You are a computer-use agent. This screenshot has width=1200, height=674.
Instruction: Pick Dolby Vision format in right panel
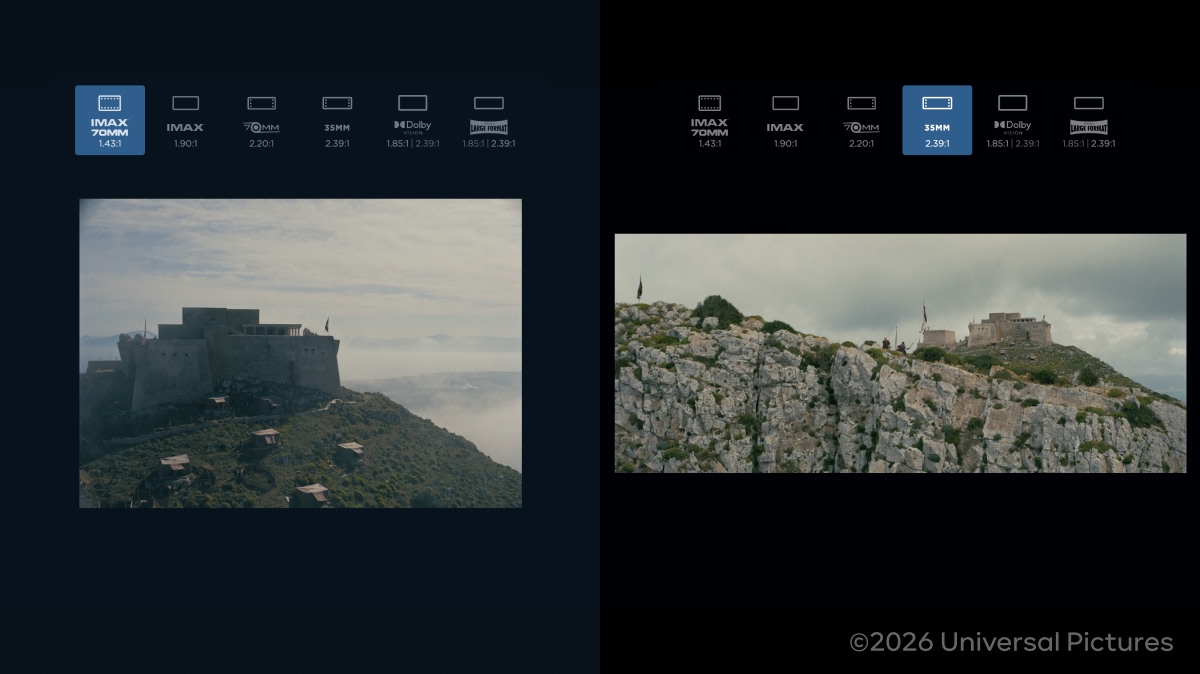(1013, 120)
